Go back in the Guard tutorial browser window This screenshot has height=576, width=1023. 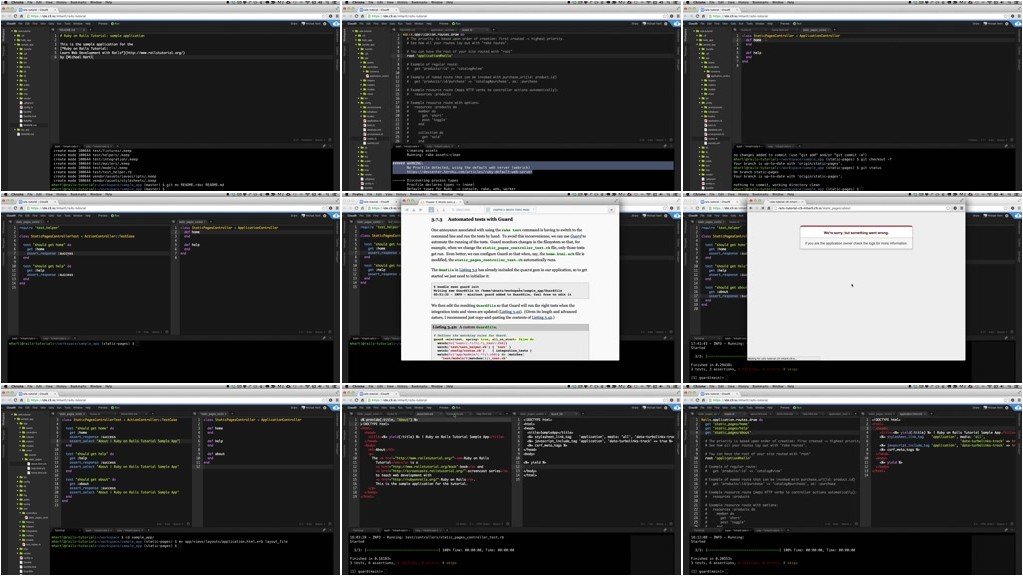pyautogui.click(x=407, y=210)
